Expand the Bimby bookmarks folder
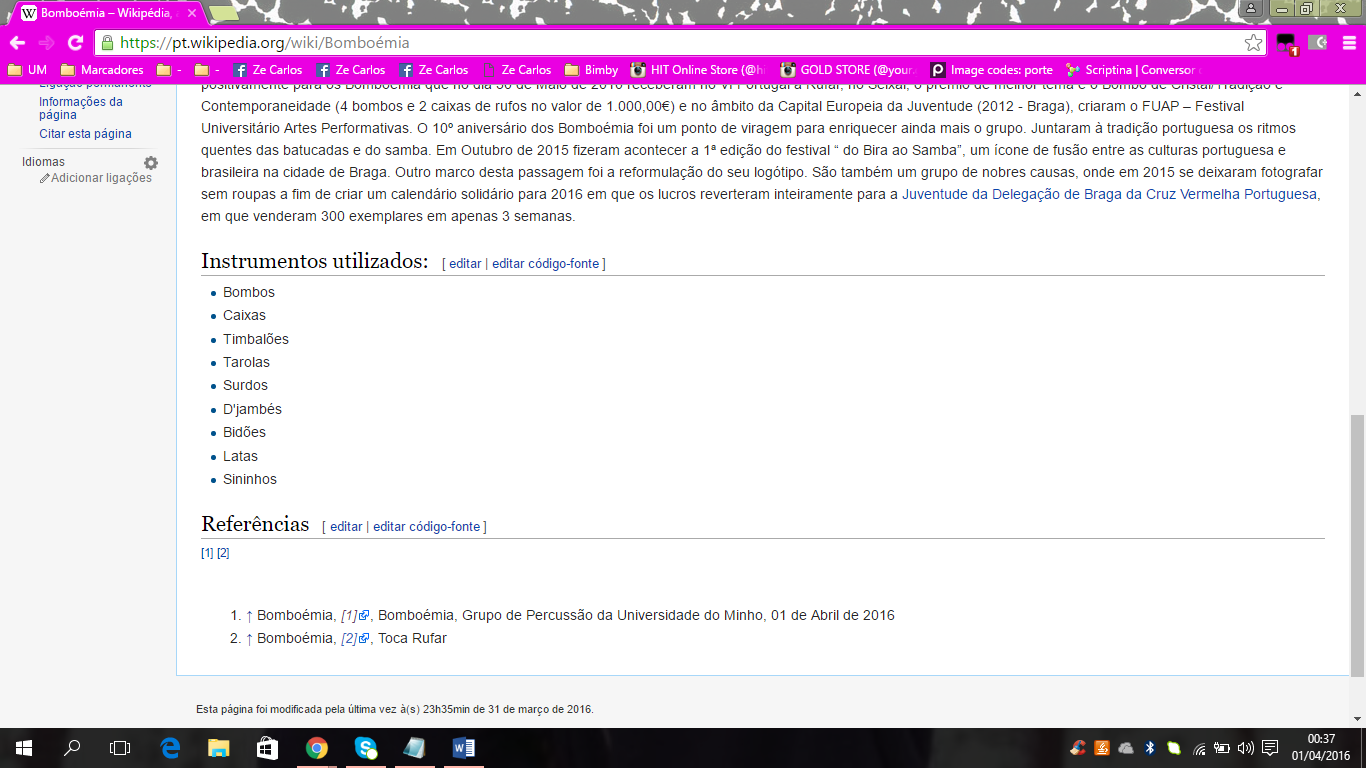Viewport: 1366px width, 768px height. [591, 70]
